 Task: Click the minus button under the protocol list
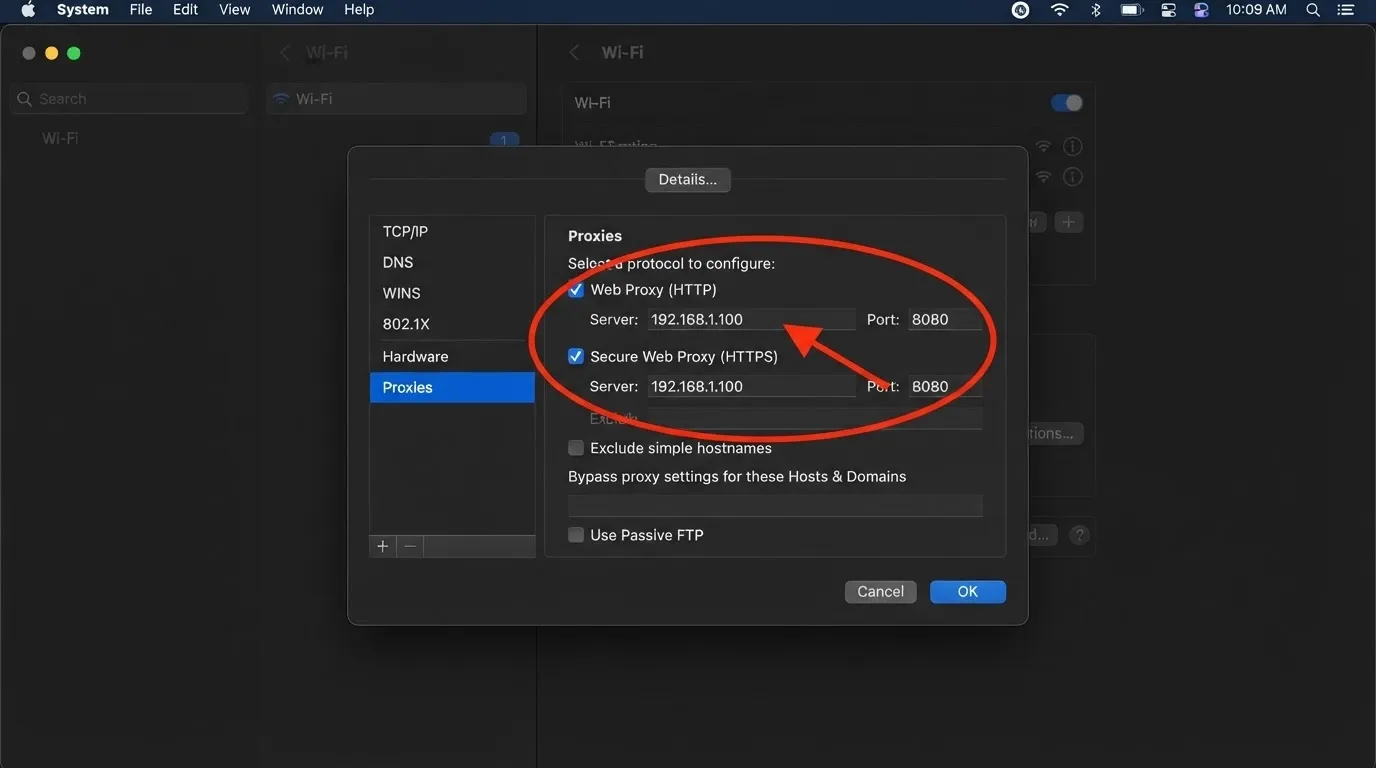tap(410, 546)
